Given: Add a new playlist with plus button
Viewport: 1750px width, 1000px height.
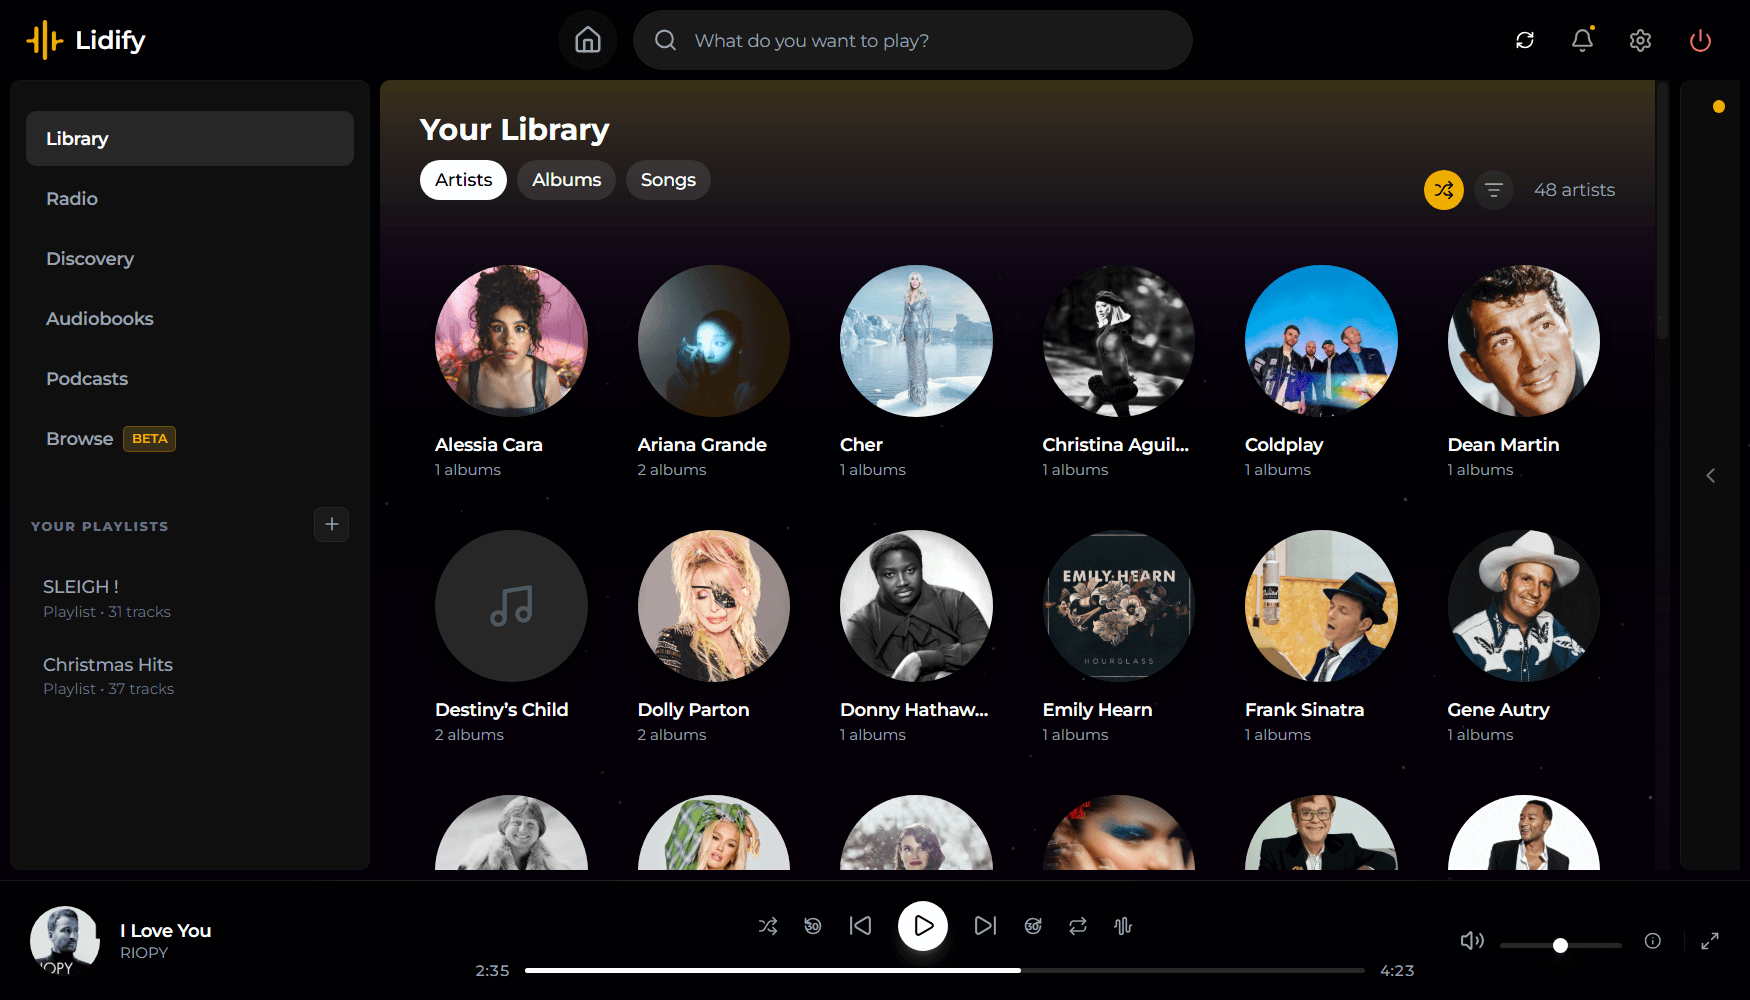Looking at the screenshot, I should pos(332,524).
